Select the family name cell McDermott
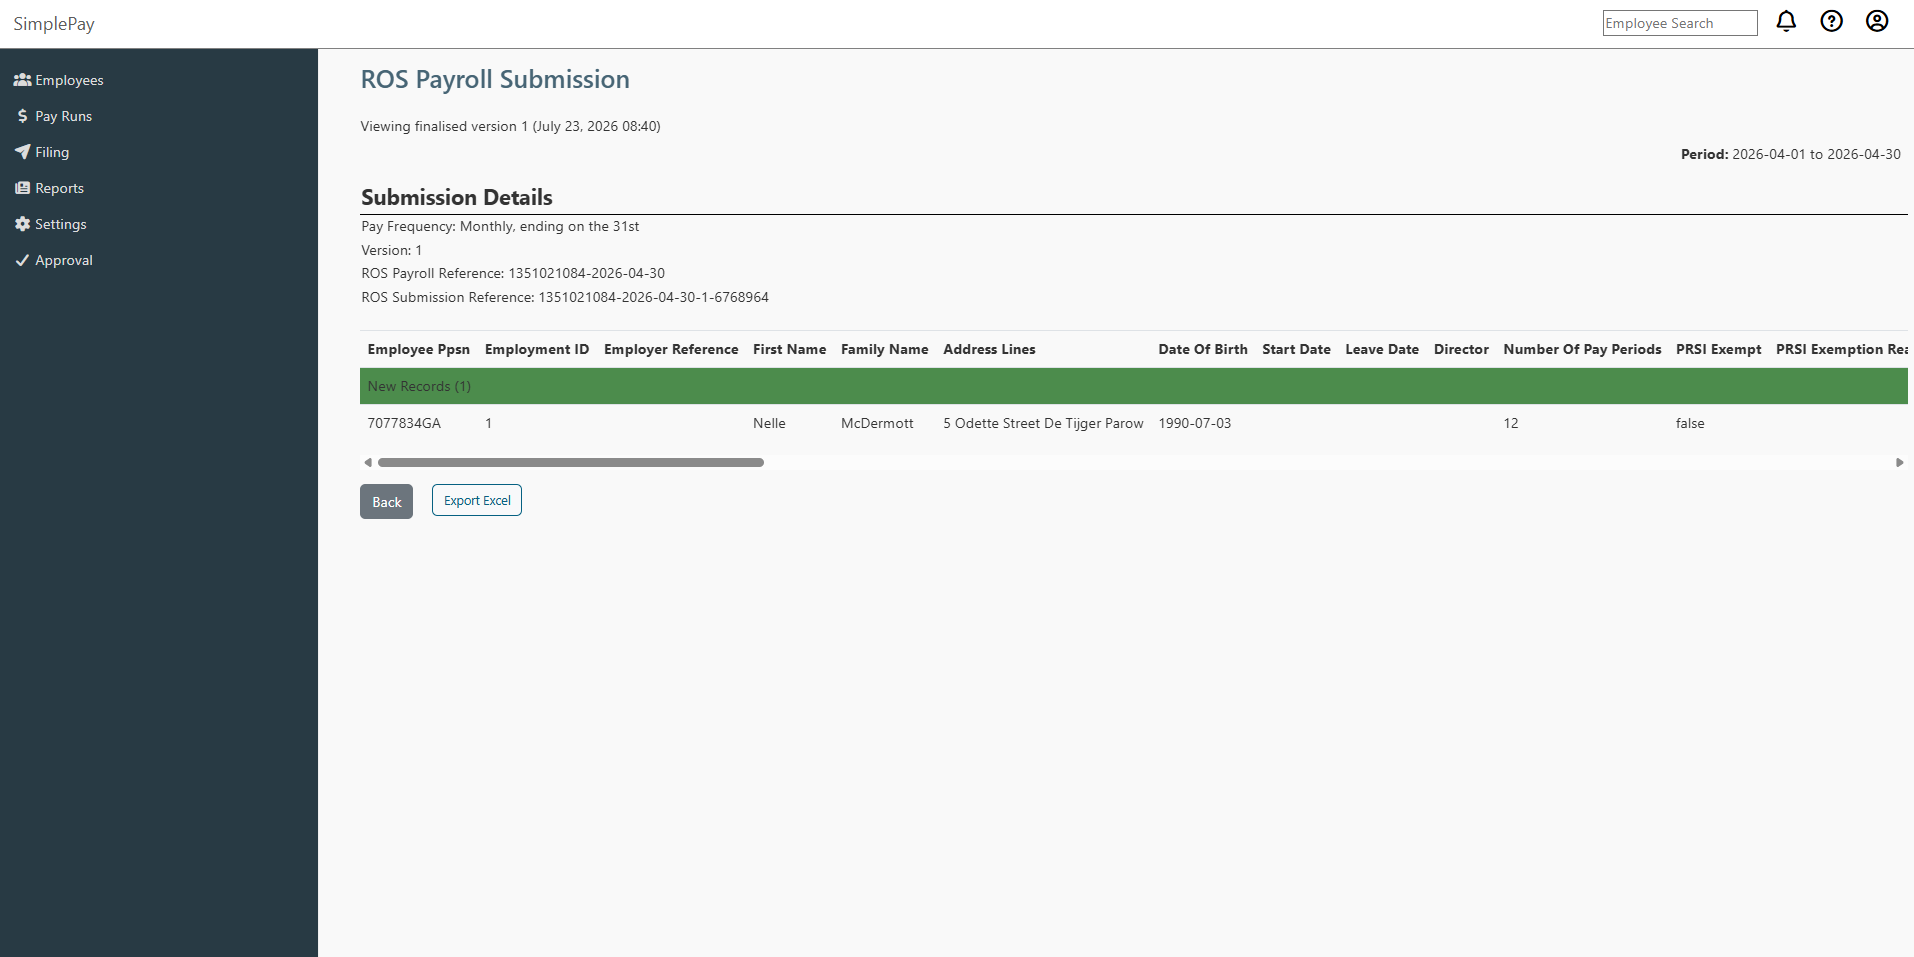 877,423
